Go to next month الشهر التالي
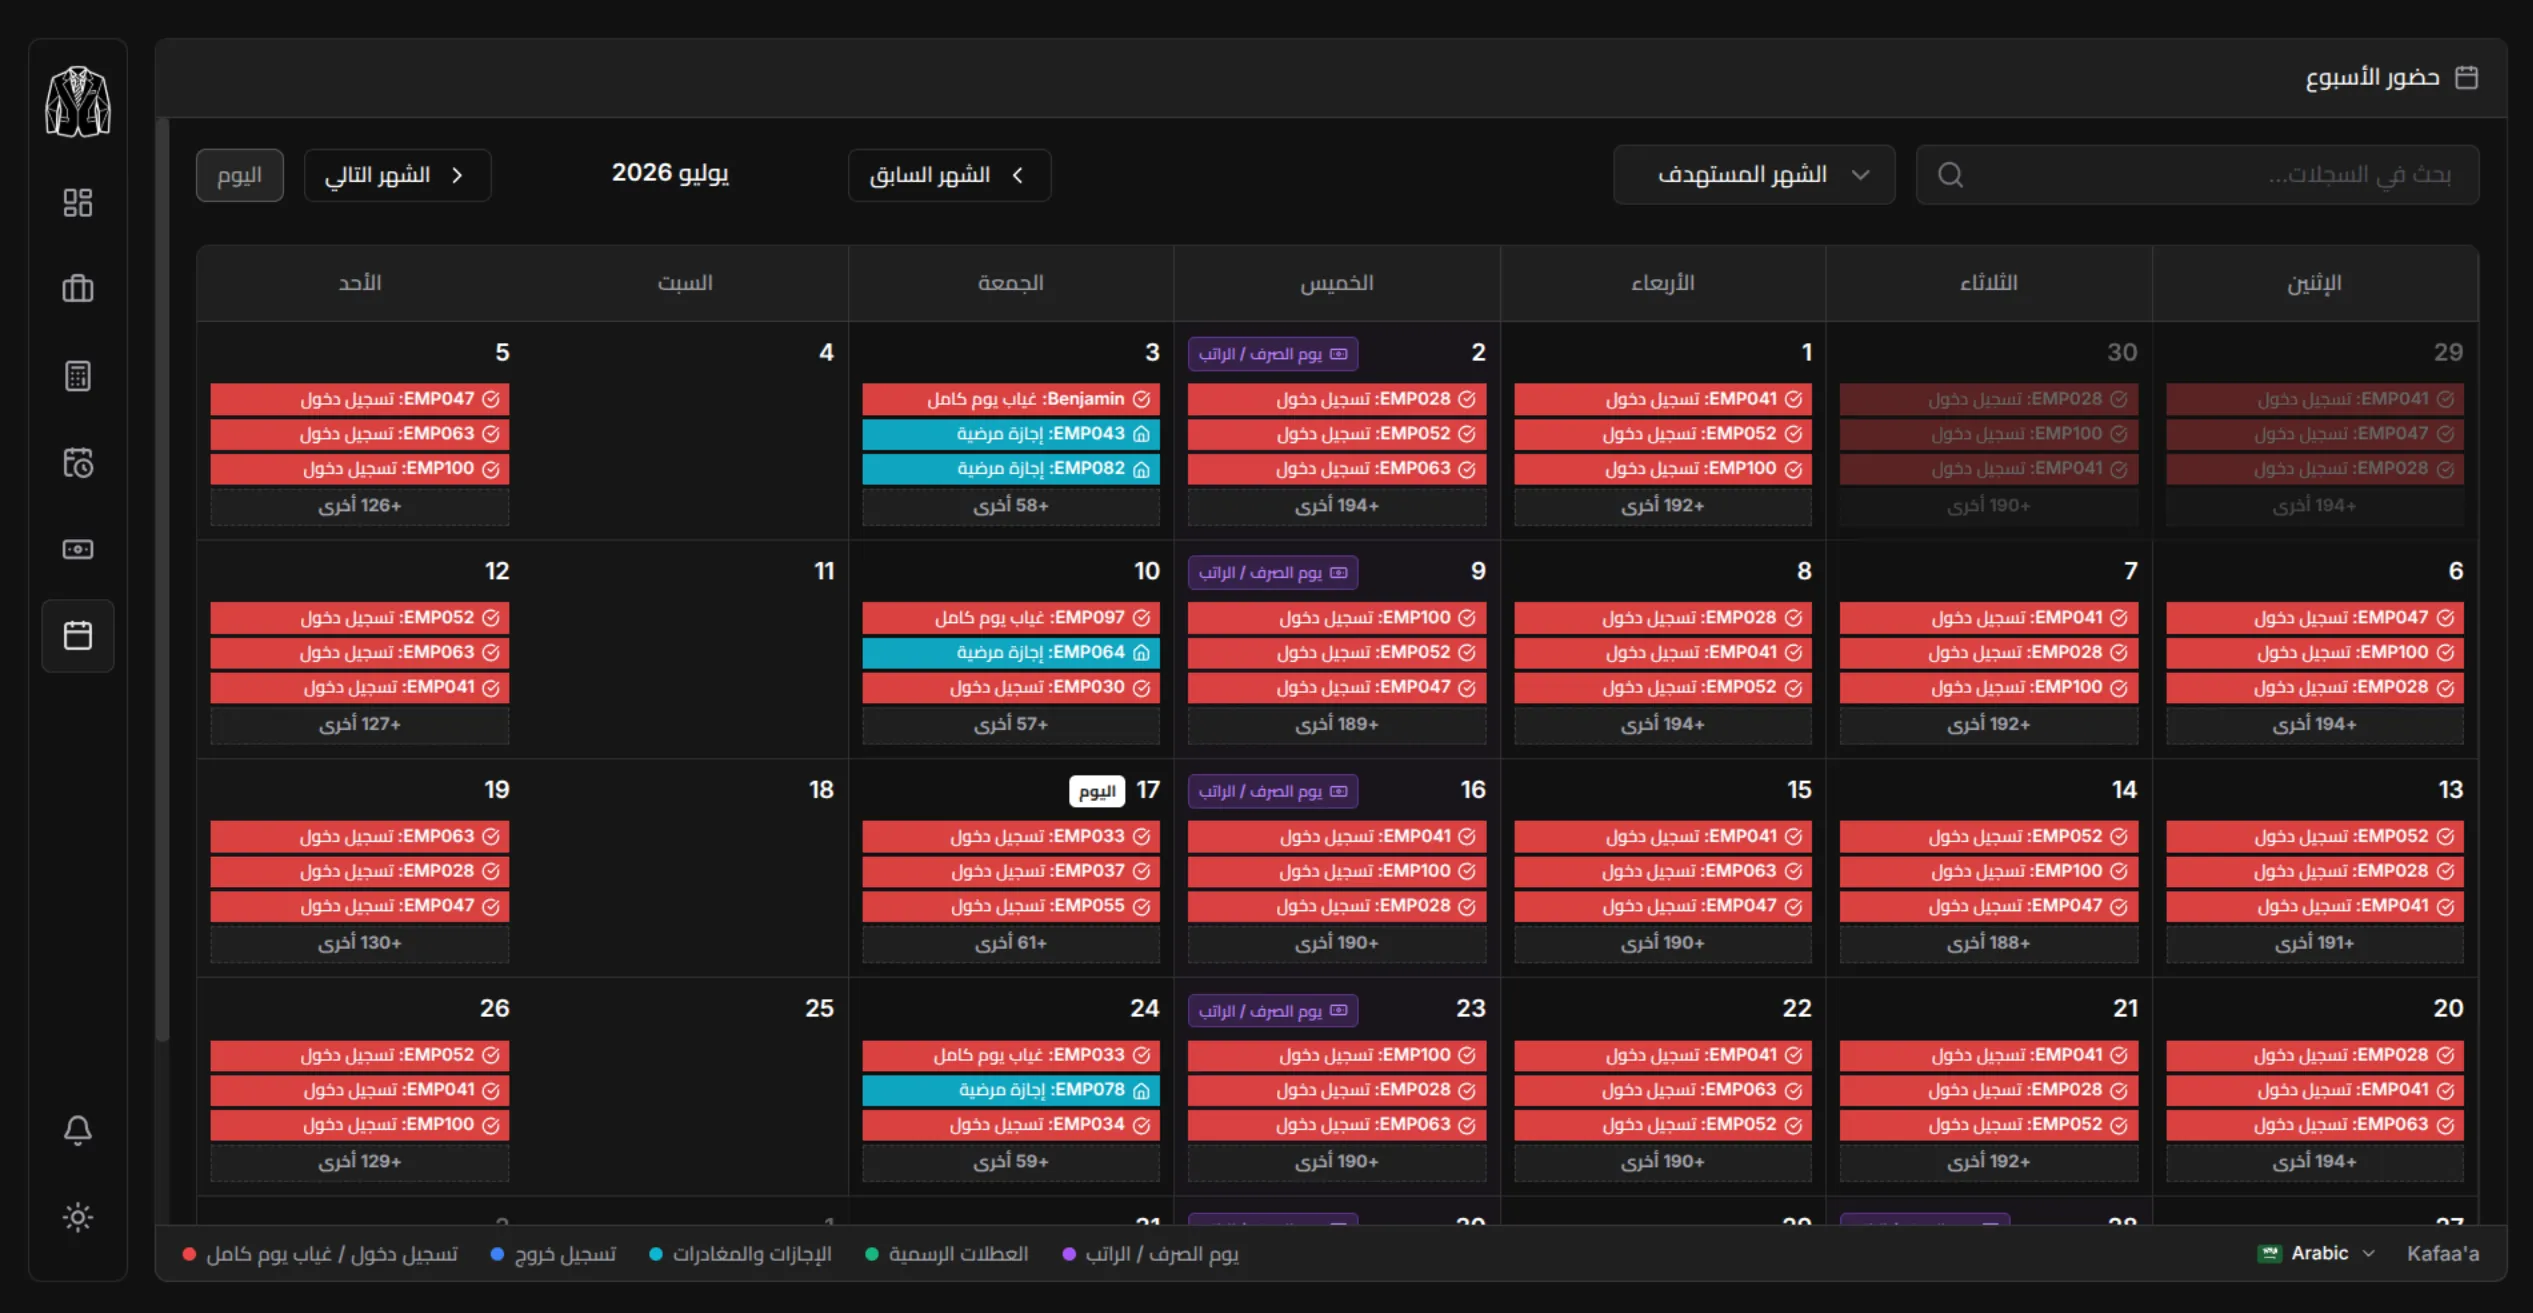This screenshot has width=2533, height=1313. pyautogui.click(x=397, y=175)
